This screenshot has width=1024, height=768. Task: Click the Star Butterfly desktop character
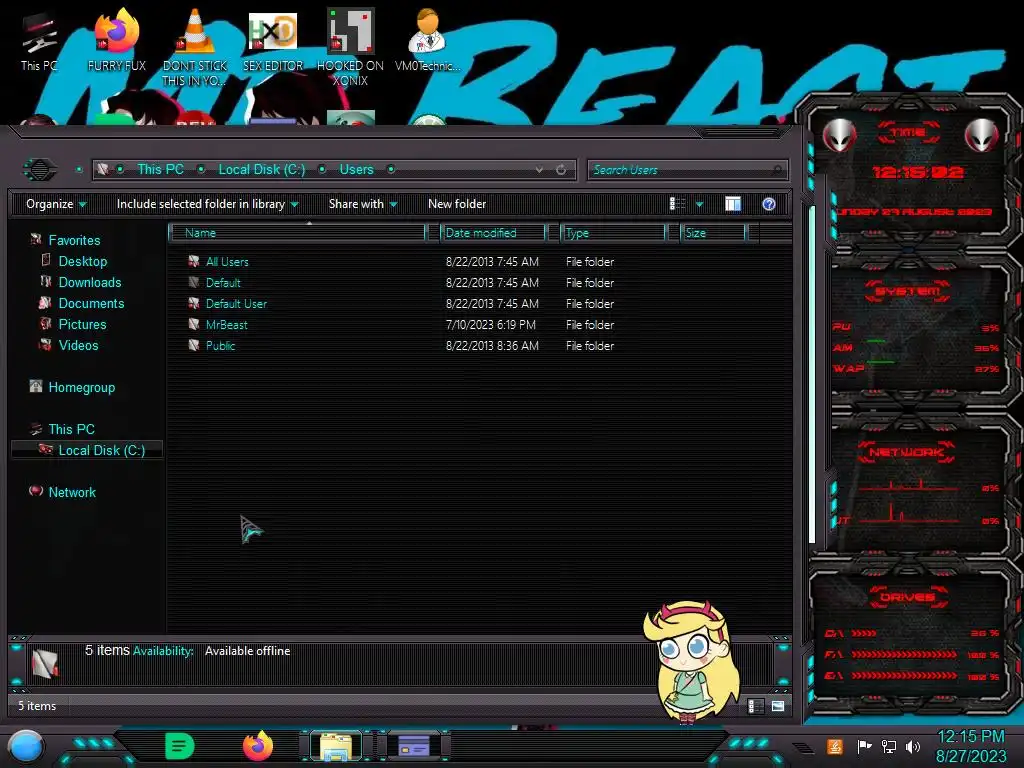point(692,662)
